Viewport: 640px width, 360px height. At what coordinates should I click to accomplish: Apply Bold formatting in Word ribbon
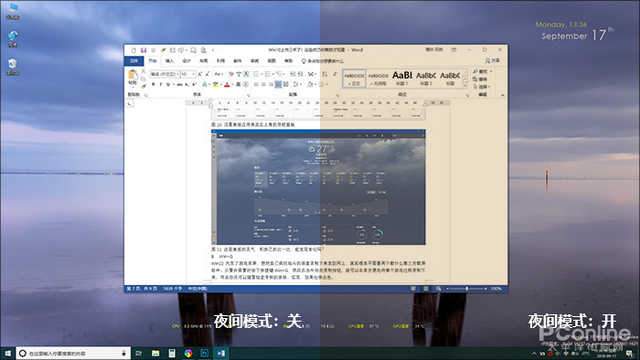click(x=153, y=84)
